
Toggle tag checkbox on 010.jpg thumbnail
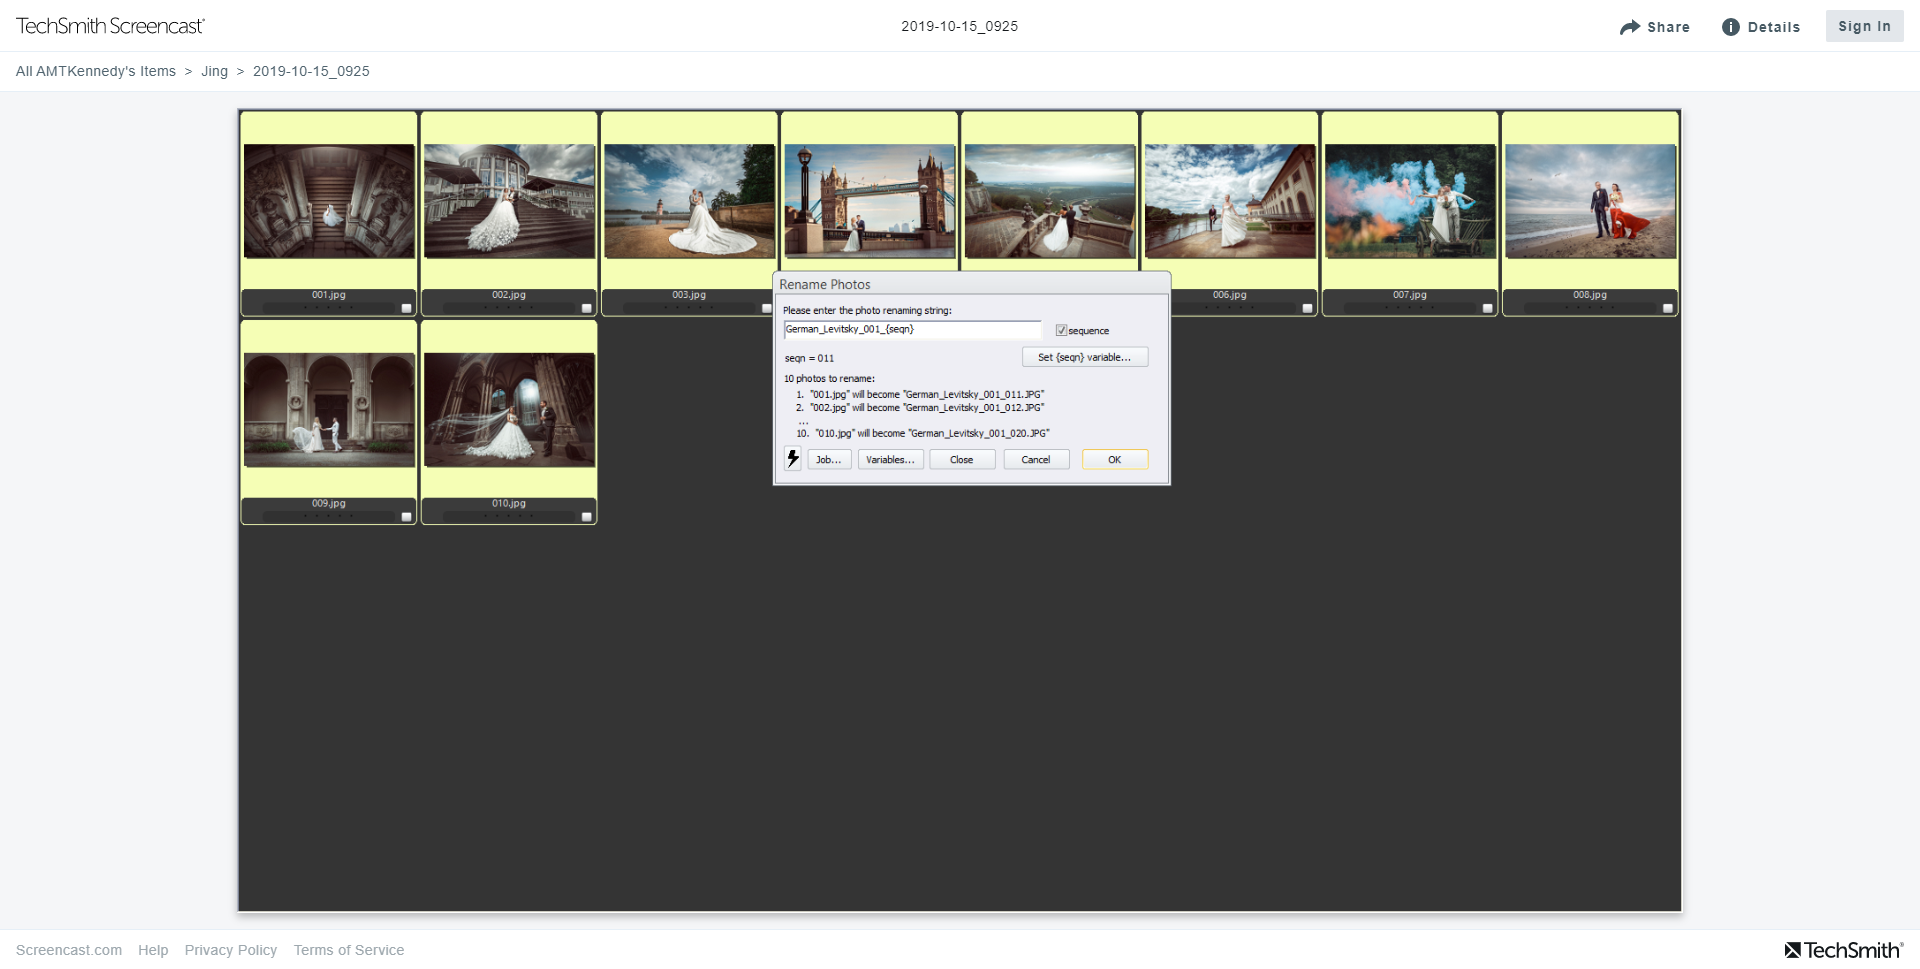pos(586,517)
